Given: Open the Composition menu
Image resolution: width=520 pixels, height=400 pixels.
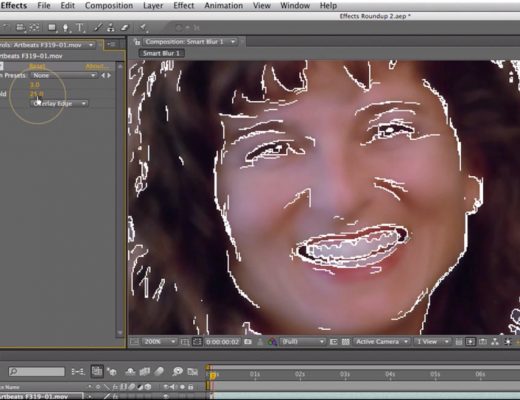Looking at the screenshot, I should click(109, 6).
